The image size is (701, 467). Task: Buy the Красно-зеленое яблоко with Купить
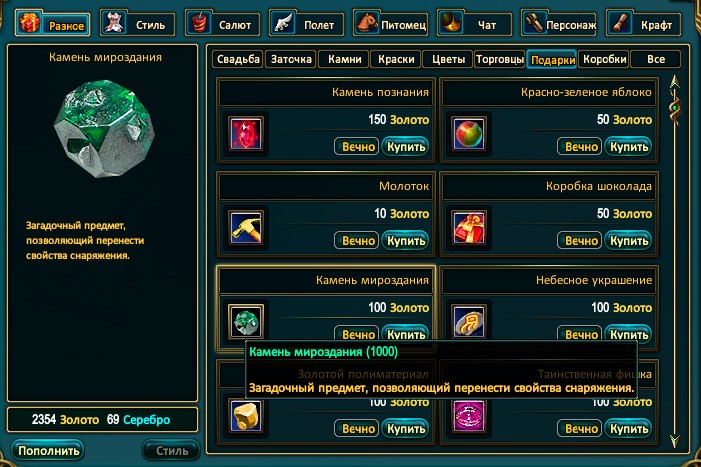629,147
